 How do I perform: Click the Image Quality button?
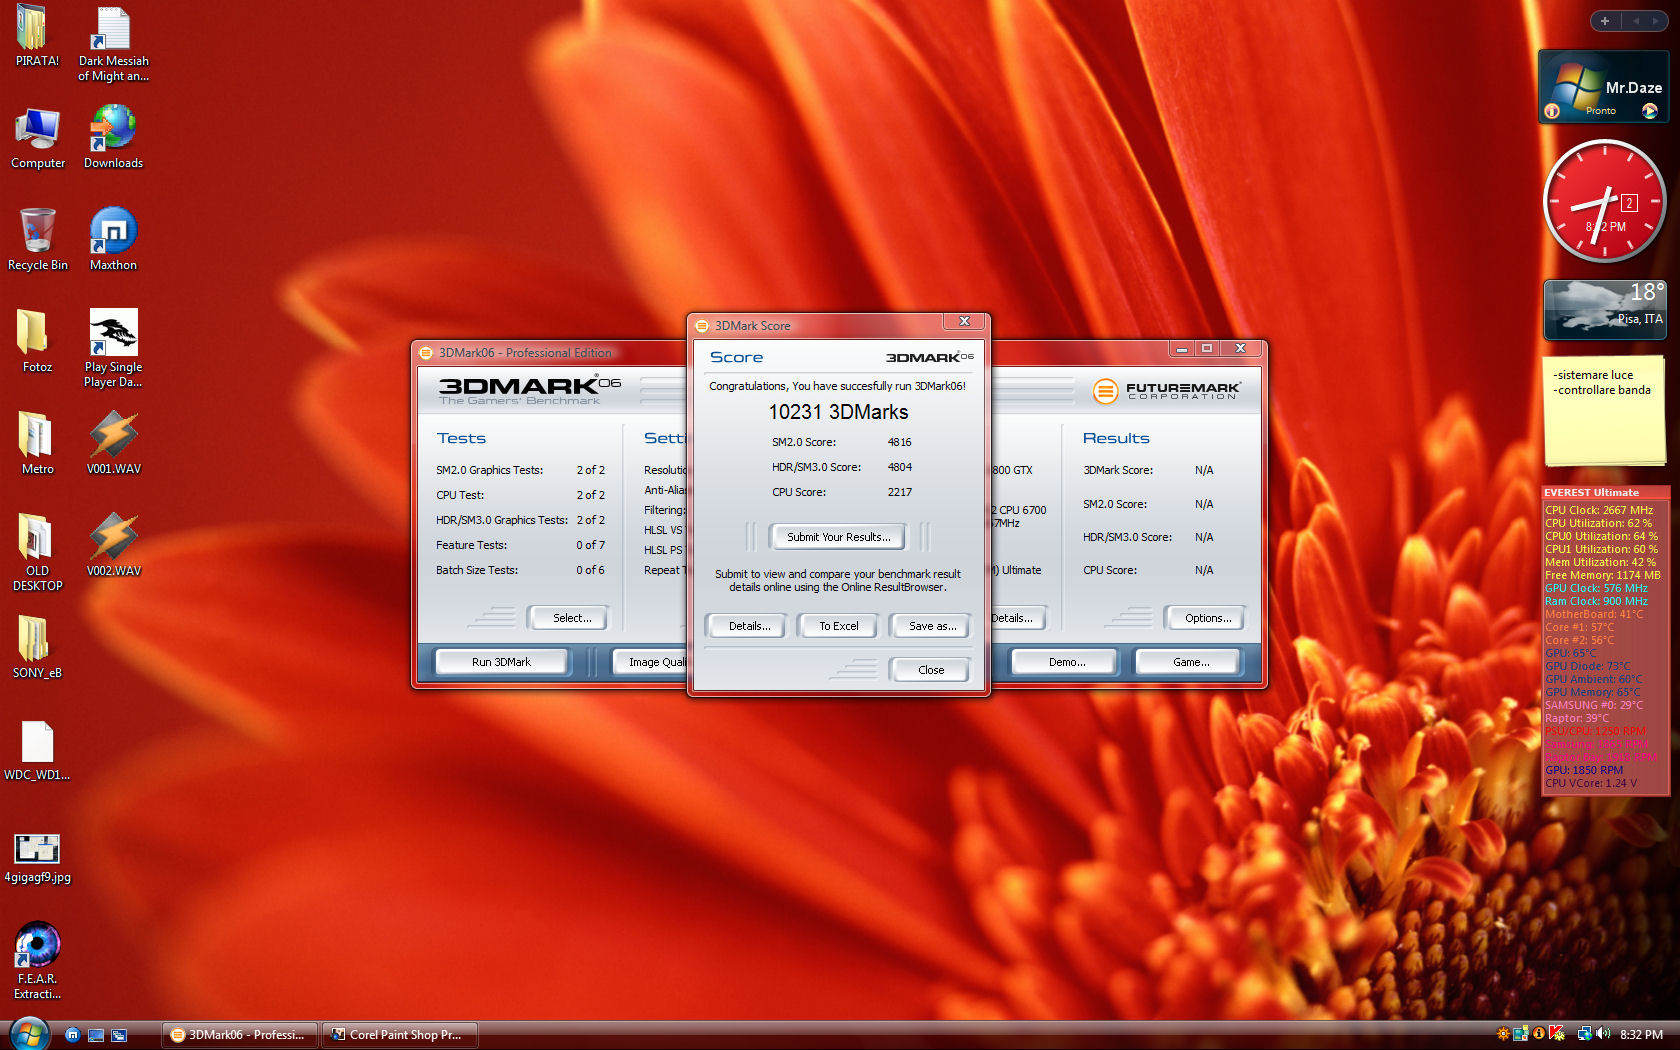(650, 662)
